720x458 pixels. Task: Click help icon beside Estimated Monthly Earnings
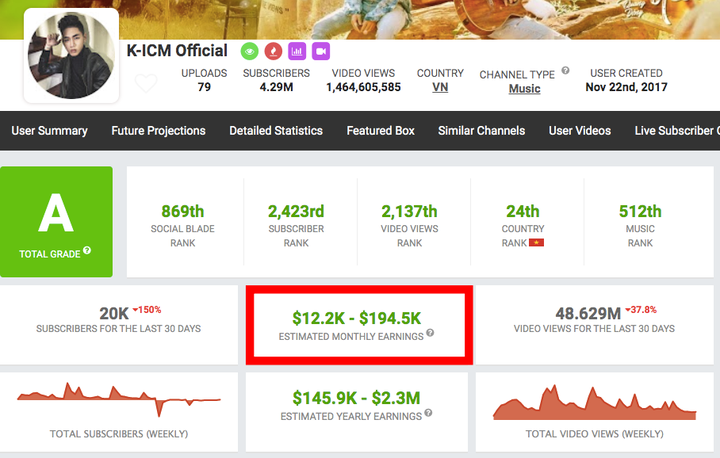point(430,334)
